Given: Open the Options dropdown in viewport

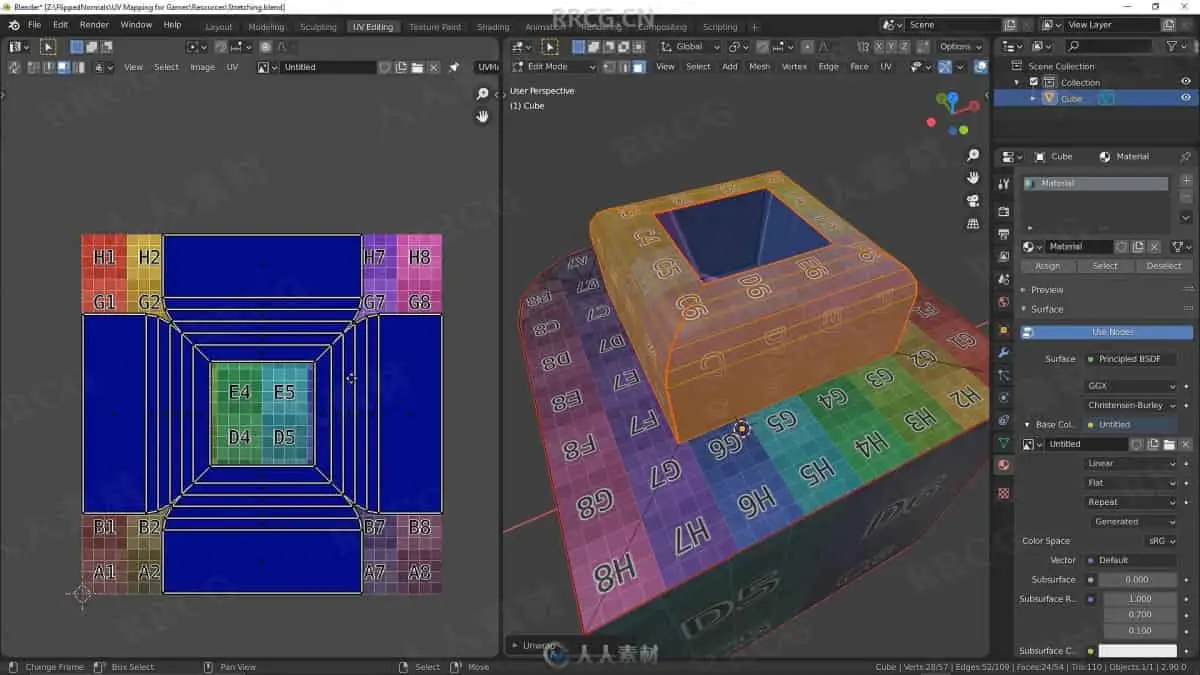Looking at the screenshot, I should point(960,46).
